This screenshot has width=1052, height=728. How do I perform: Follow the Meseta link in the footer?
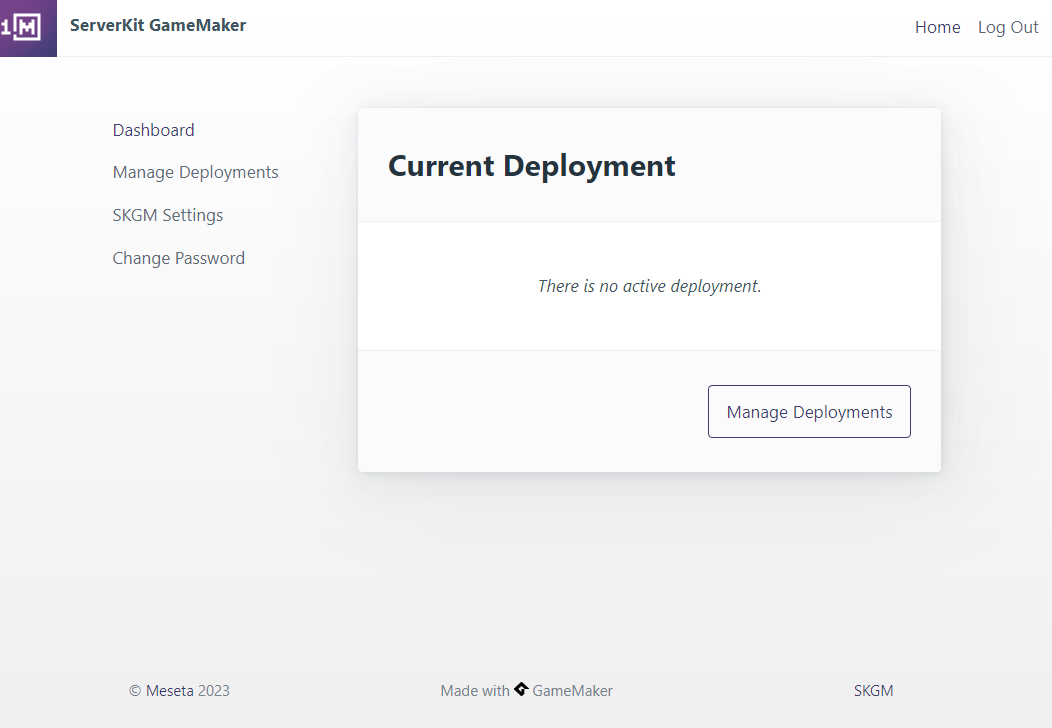[x=169, y=690]
